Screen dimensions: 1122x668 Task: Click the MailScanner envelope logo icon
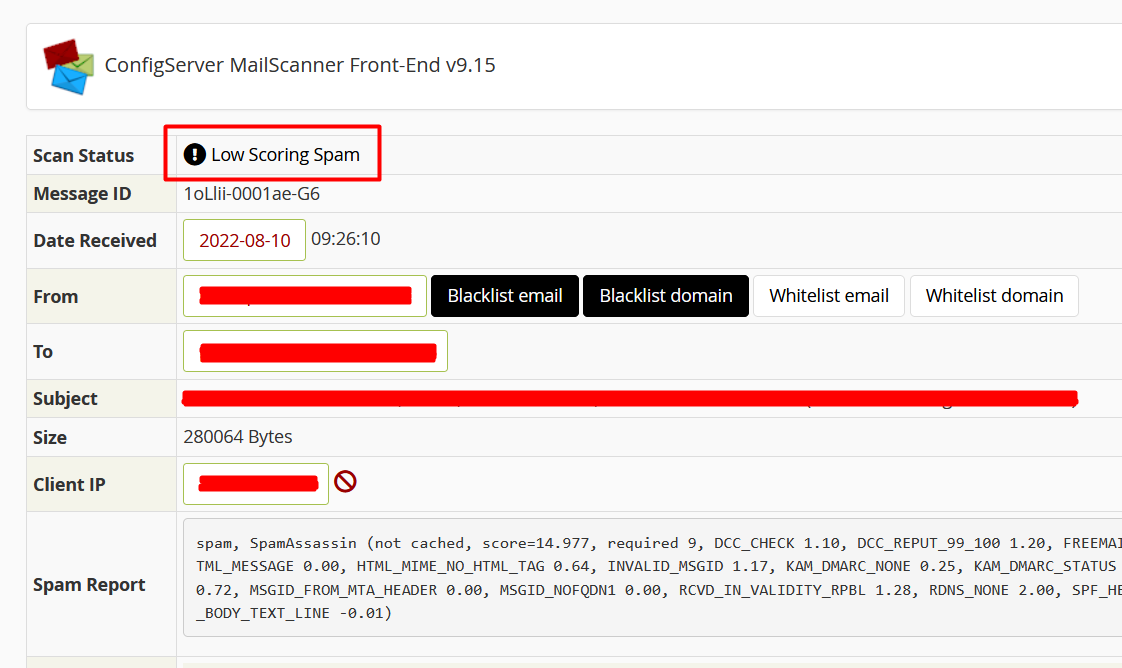(x=68, y=66)
